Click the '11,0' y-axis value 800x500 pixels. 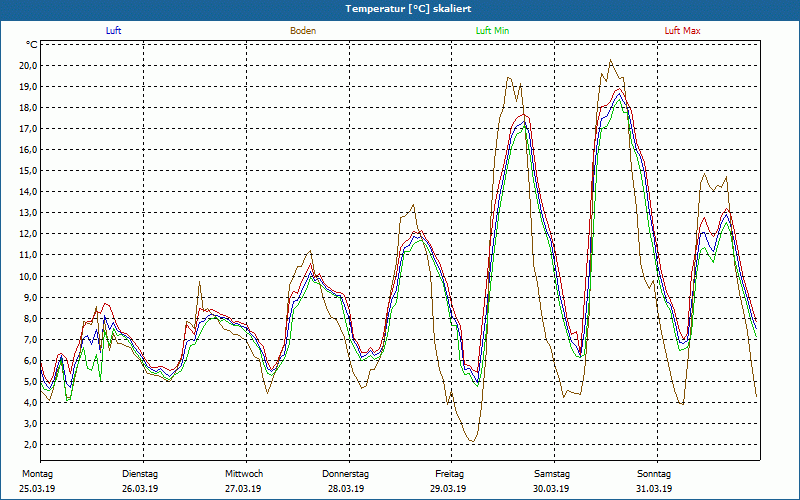28,255
